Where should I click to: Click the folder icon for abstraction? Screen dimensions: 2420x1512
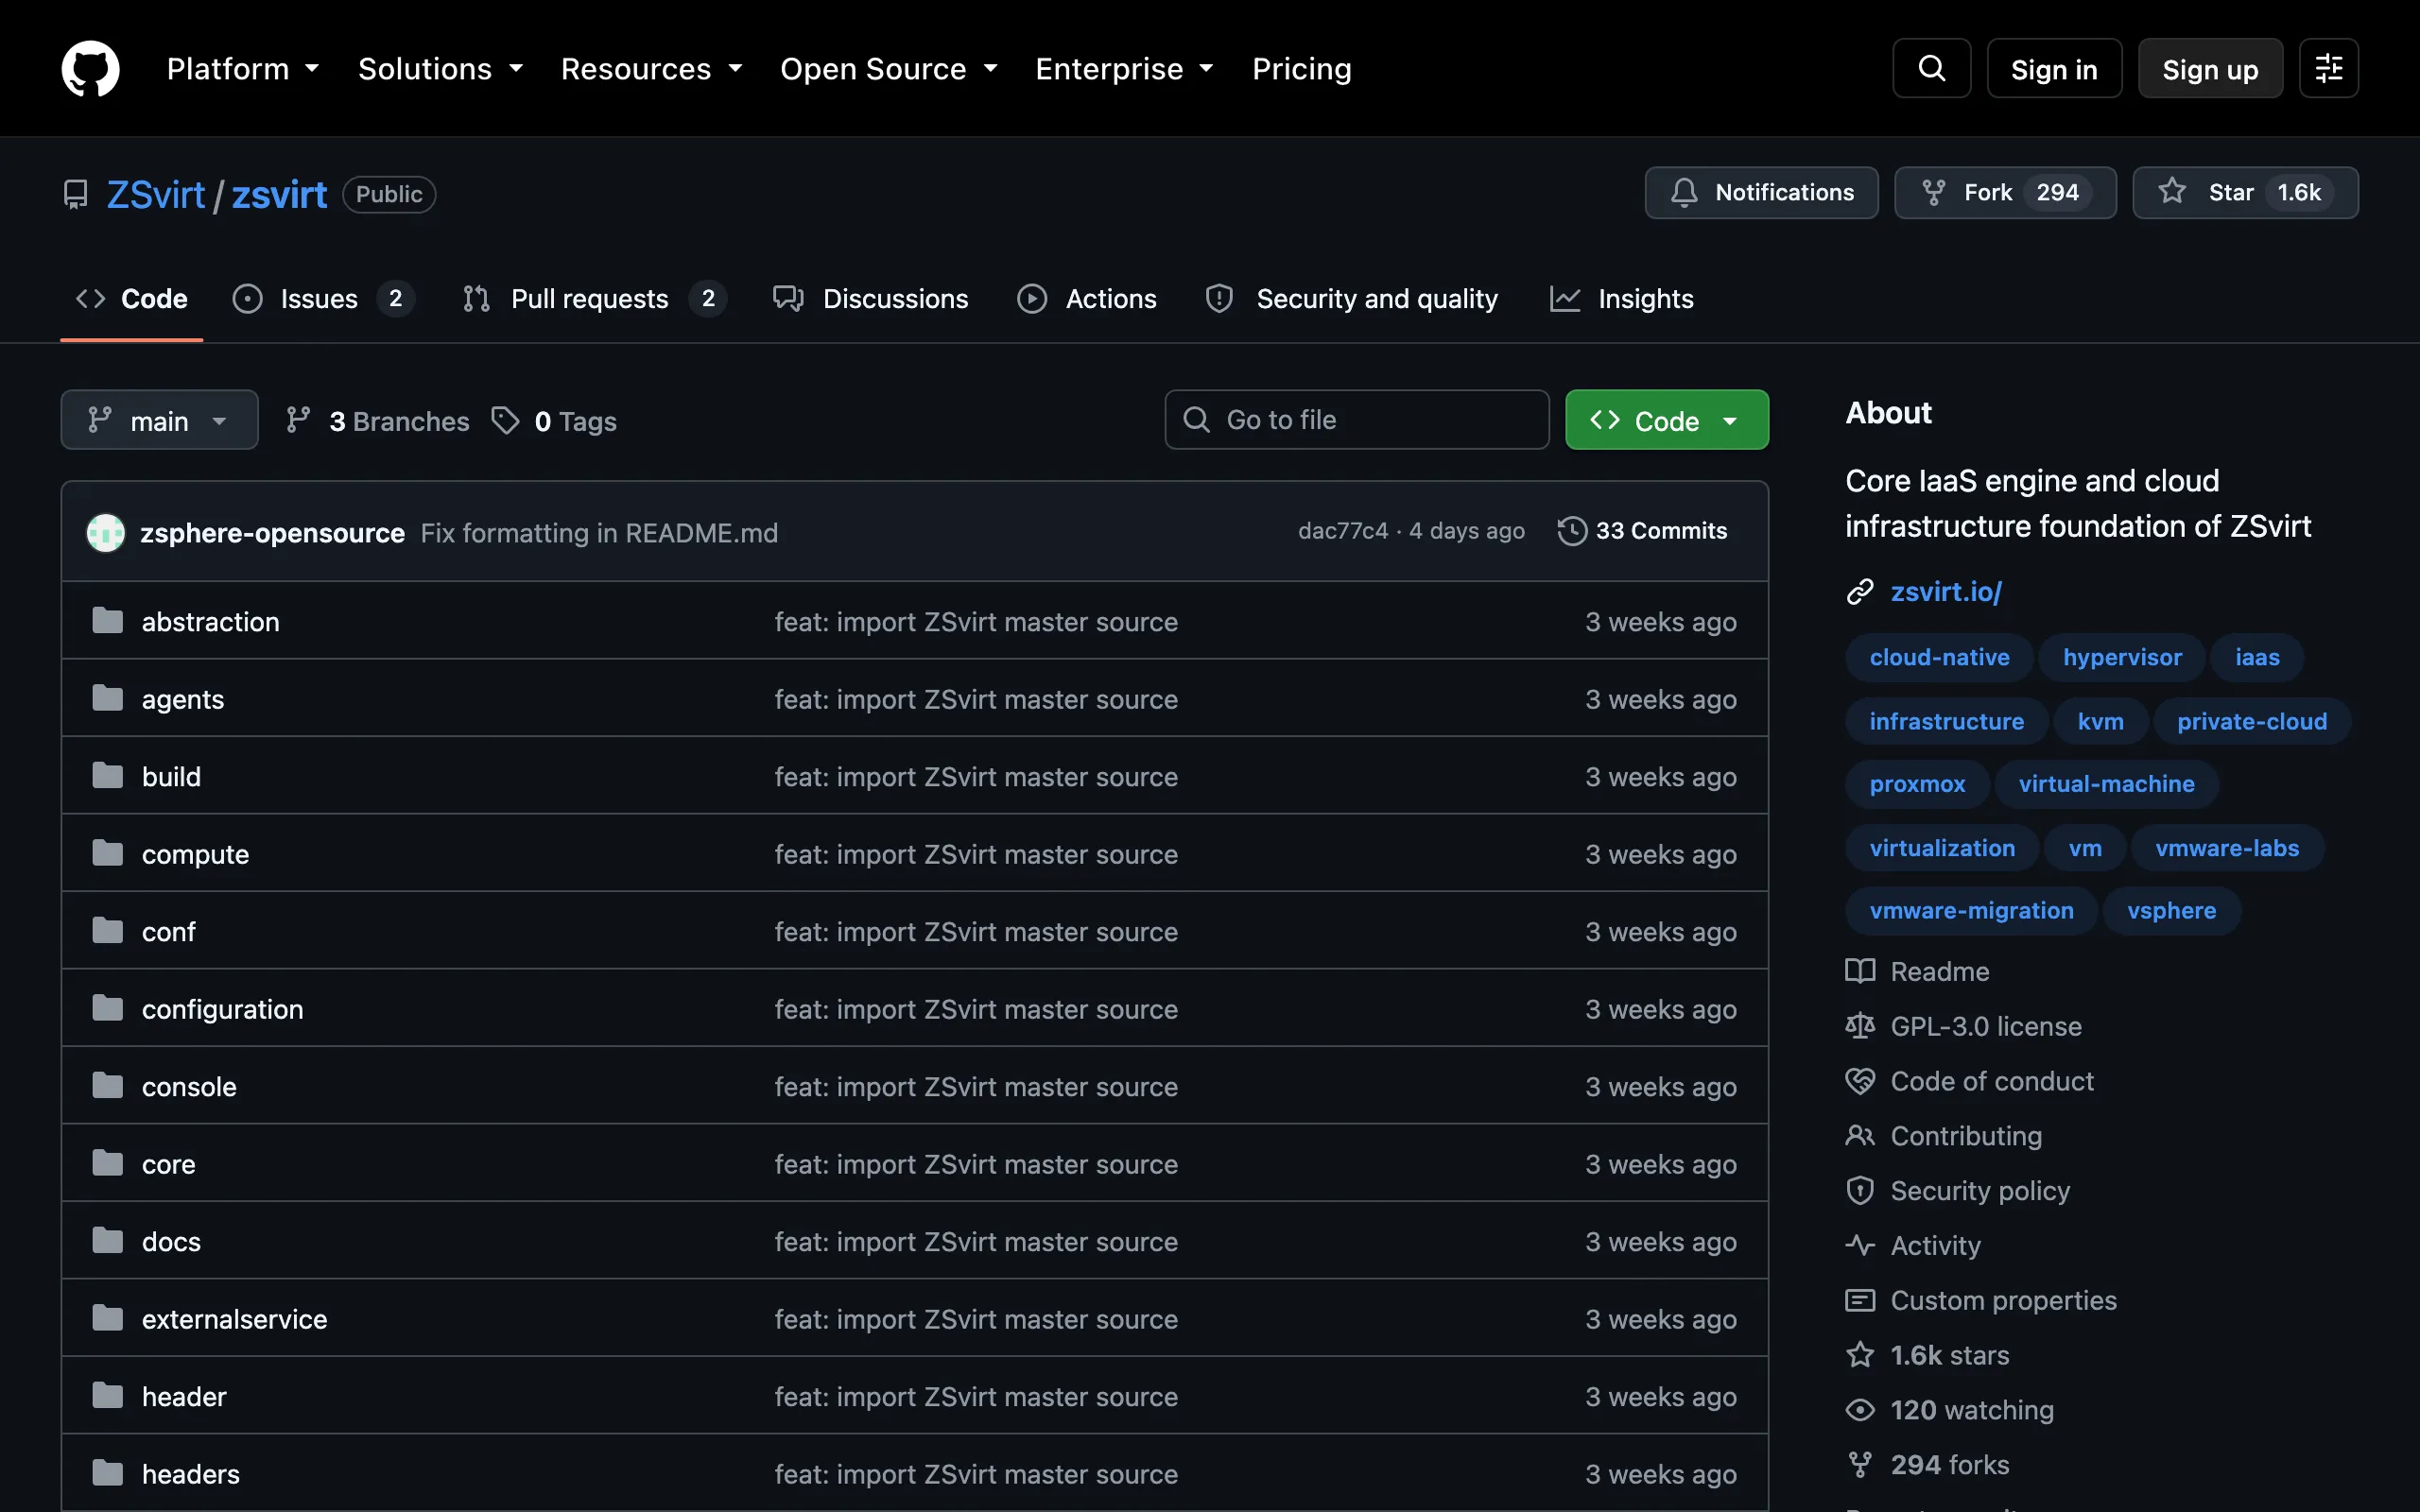click(107, 621)
